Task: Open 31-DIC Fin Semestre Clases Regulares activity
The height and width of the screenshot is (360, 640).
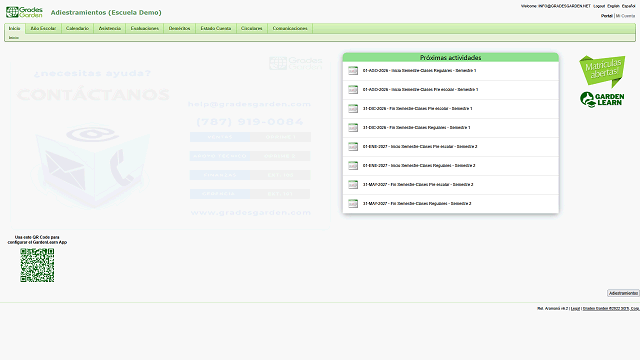Action: [417, 127]
